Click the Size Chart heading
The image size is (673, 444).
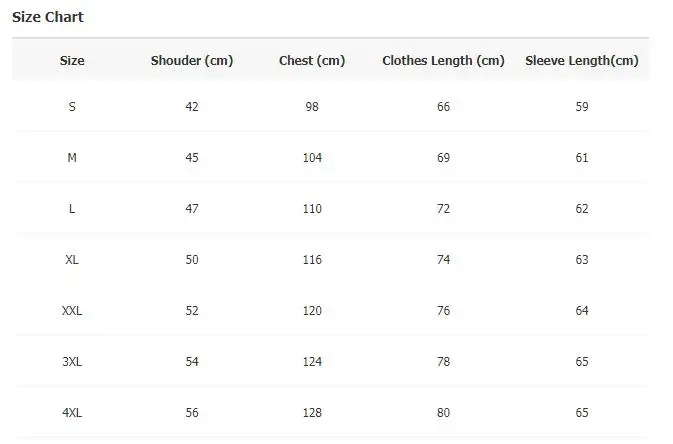pyautogui.click(x=48, y=17)
